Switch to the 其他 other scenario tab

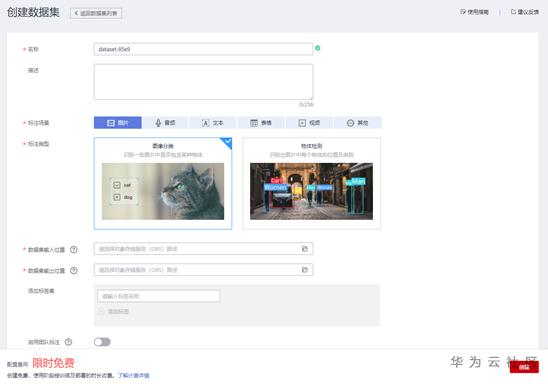click(357, 123)
